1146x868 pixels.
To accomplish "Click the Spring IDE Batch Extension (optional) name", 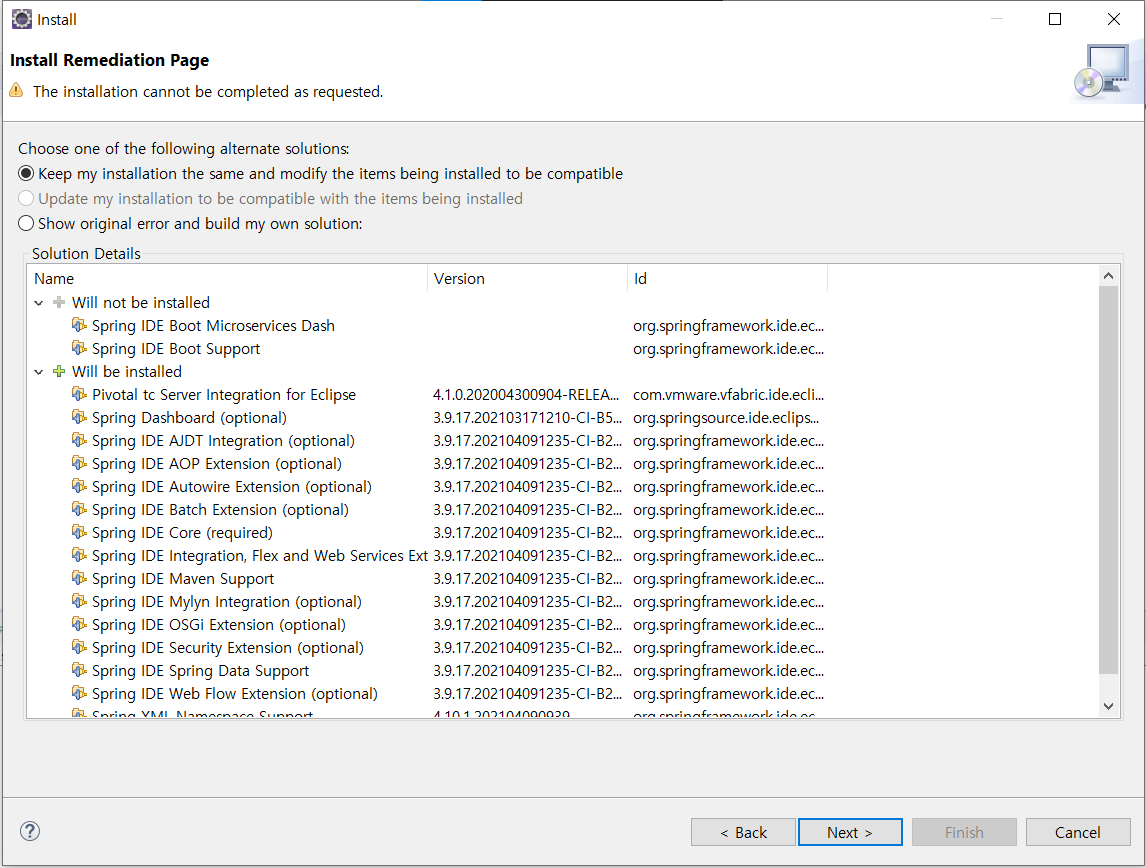I will (220, 509).
